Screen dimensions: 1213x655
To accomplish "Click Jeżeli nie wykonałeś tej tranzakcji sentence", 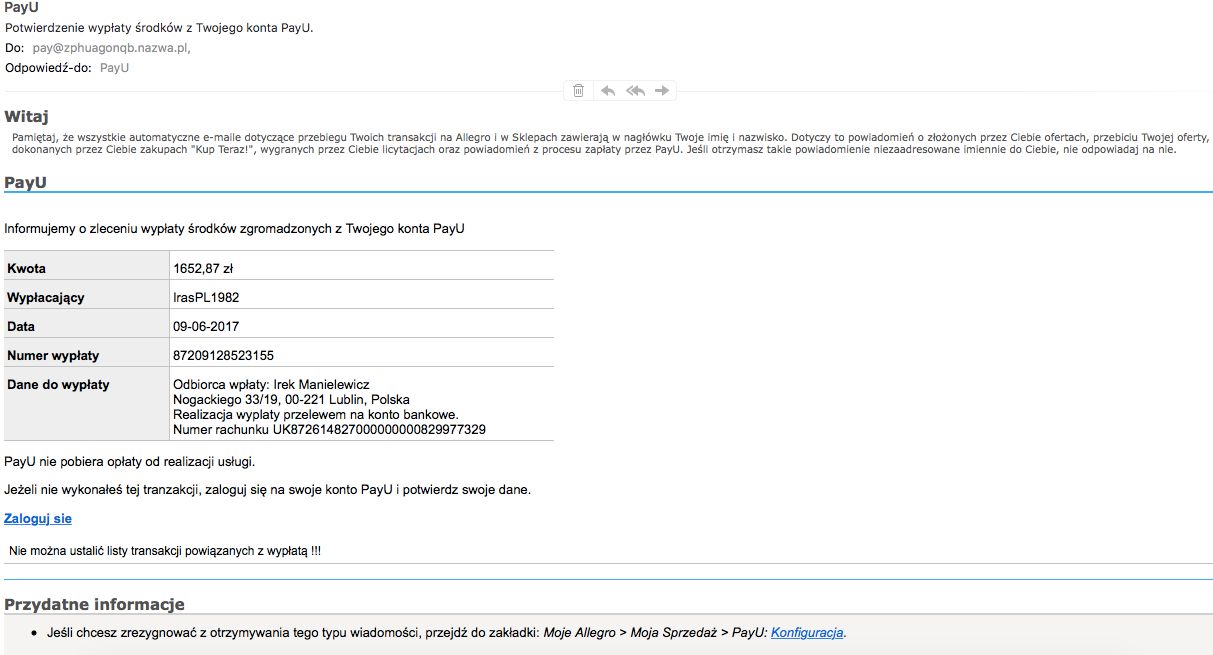I will pos(267,490).
